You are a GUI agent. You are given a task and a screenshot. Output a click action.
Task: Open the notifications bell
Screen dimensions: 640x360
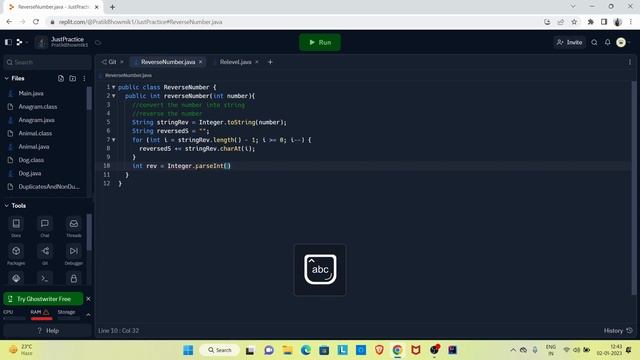tap(607, 42)
